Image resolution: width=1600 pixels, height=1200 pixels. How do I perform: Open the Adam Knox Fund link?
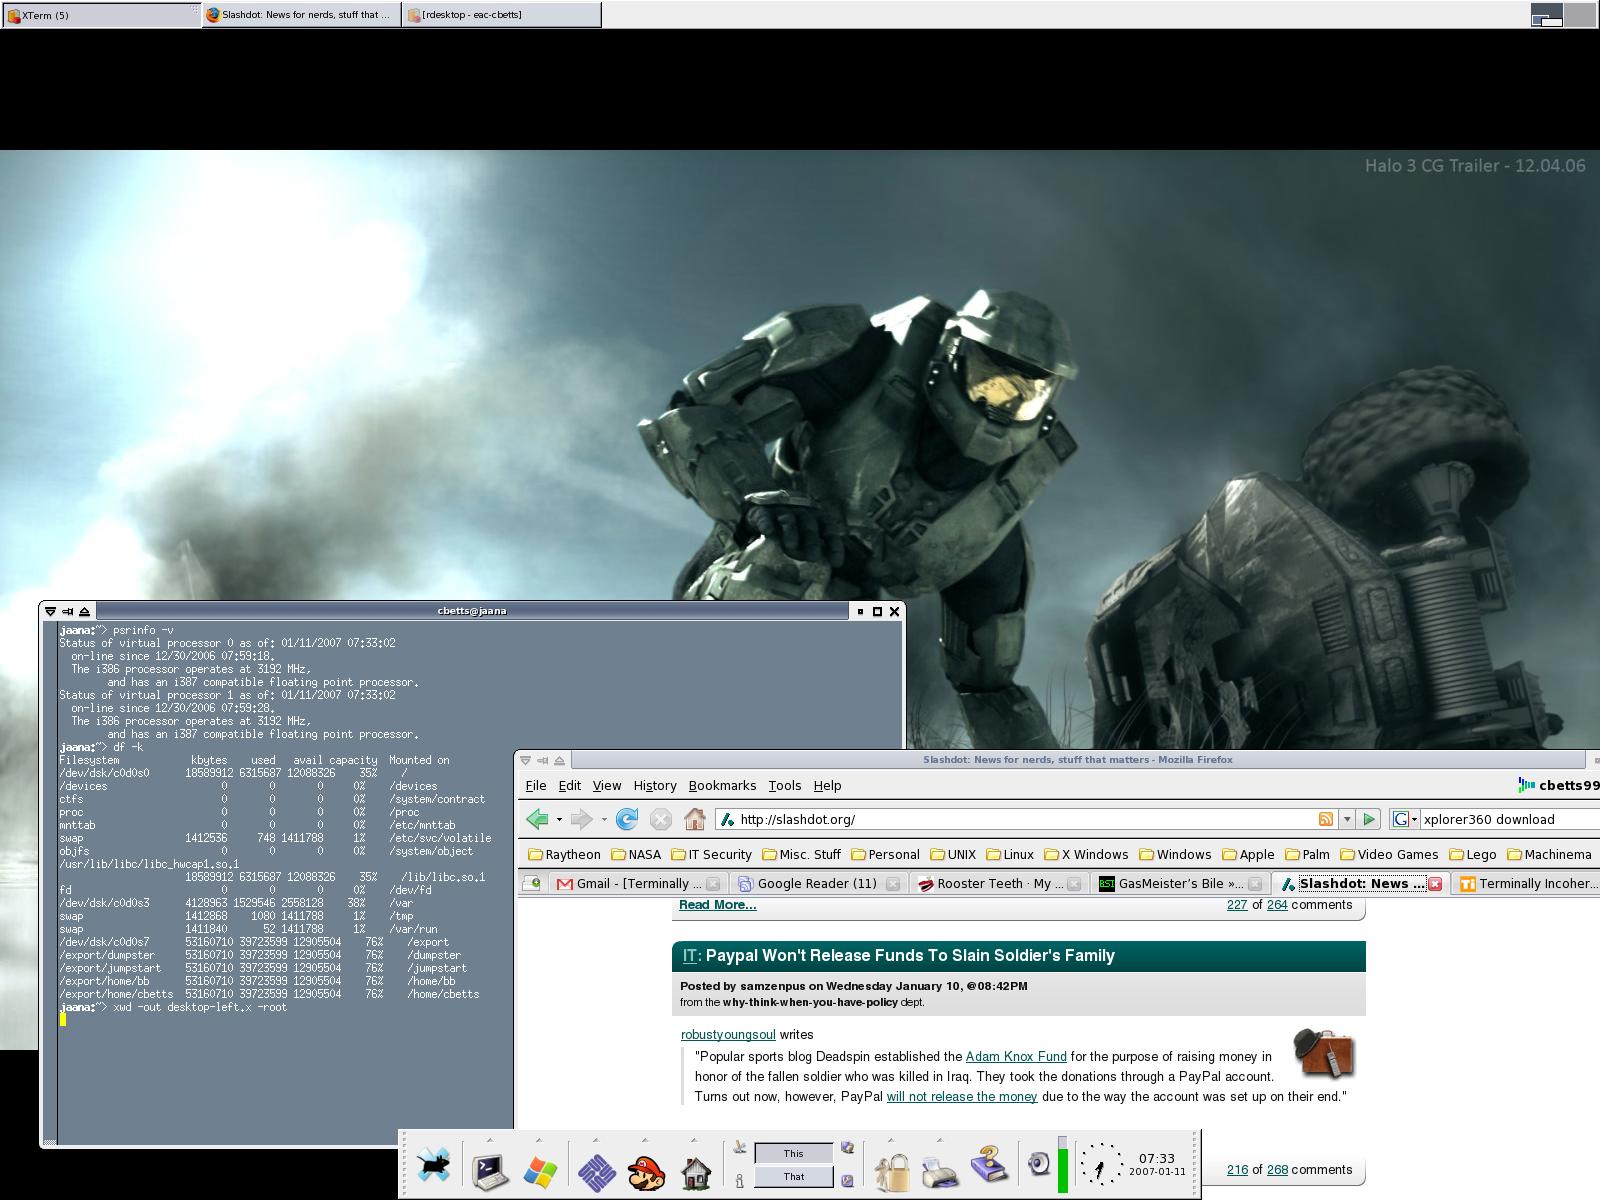coord(1016,1057)
